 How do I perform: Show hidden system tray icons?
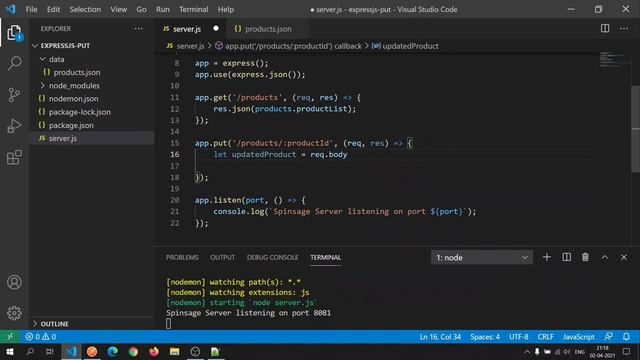527,352
